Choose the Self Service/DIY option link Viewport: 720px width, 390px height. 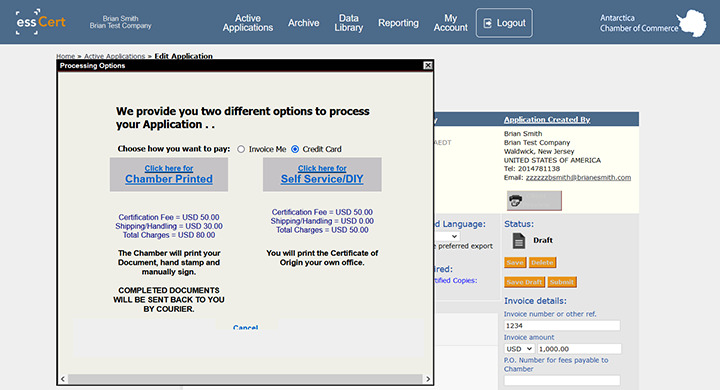point(322,175)
